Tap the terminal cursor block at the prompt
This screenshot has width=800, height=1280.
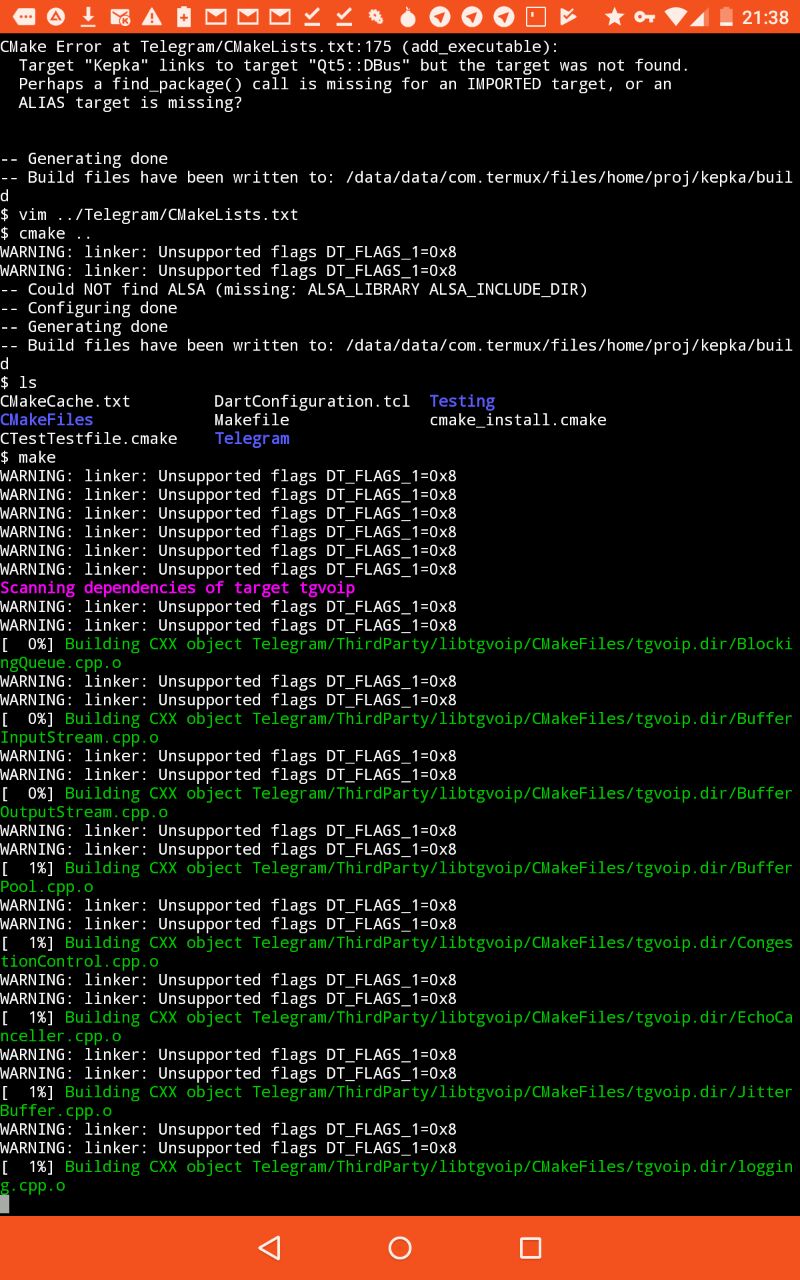point(4,1203)
